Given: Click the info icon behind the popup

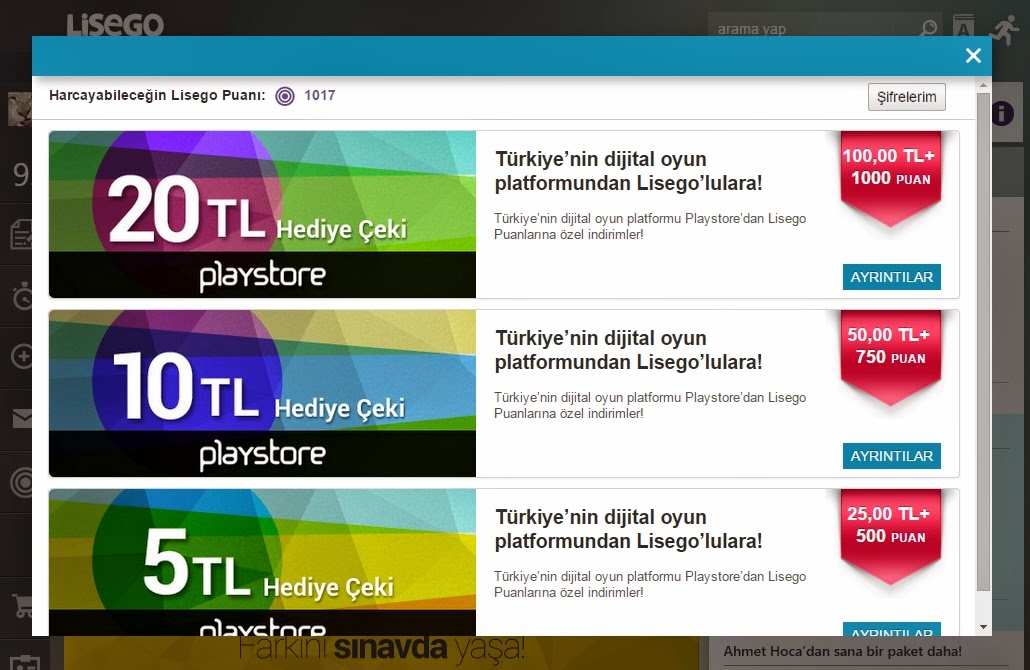Looking at the screenshot, I should 1002,113.
